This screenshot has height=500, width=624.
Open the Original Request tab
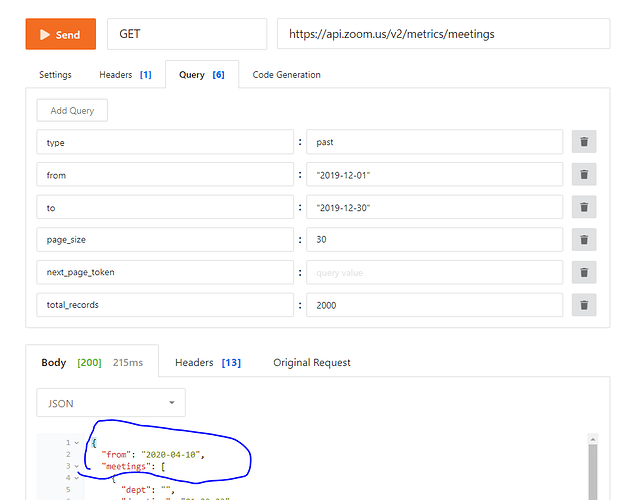click(x=312, y=363)
